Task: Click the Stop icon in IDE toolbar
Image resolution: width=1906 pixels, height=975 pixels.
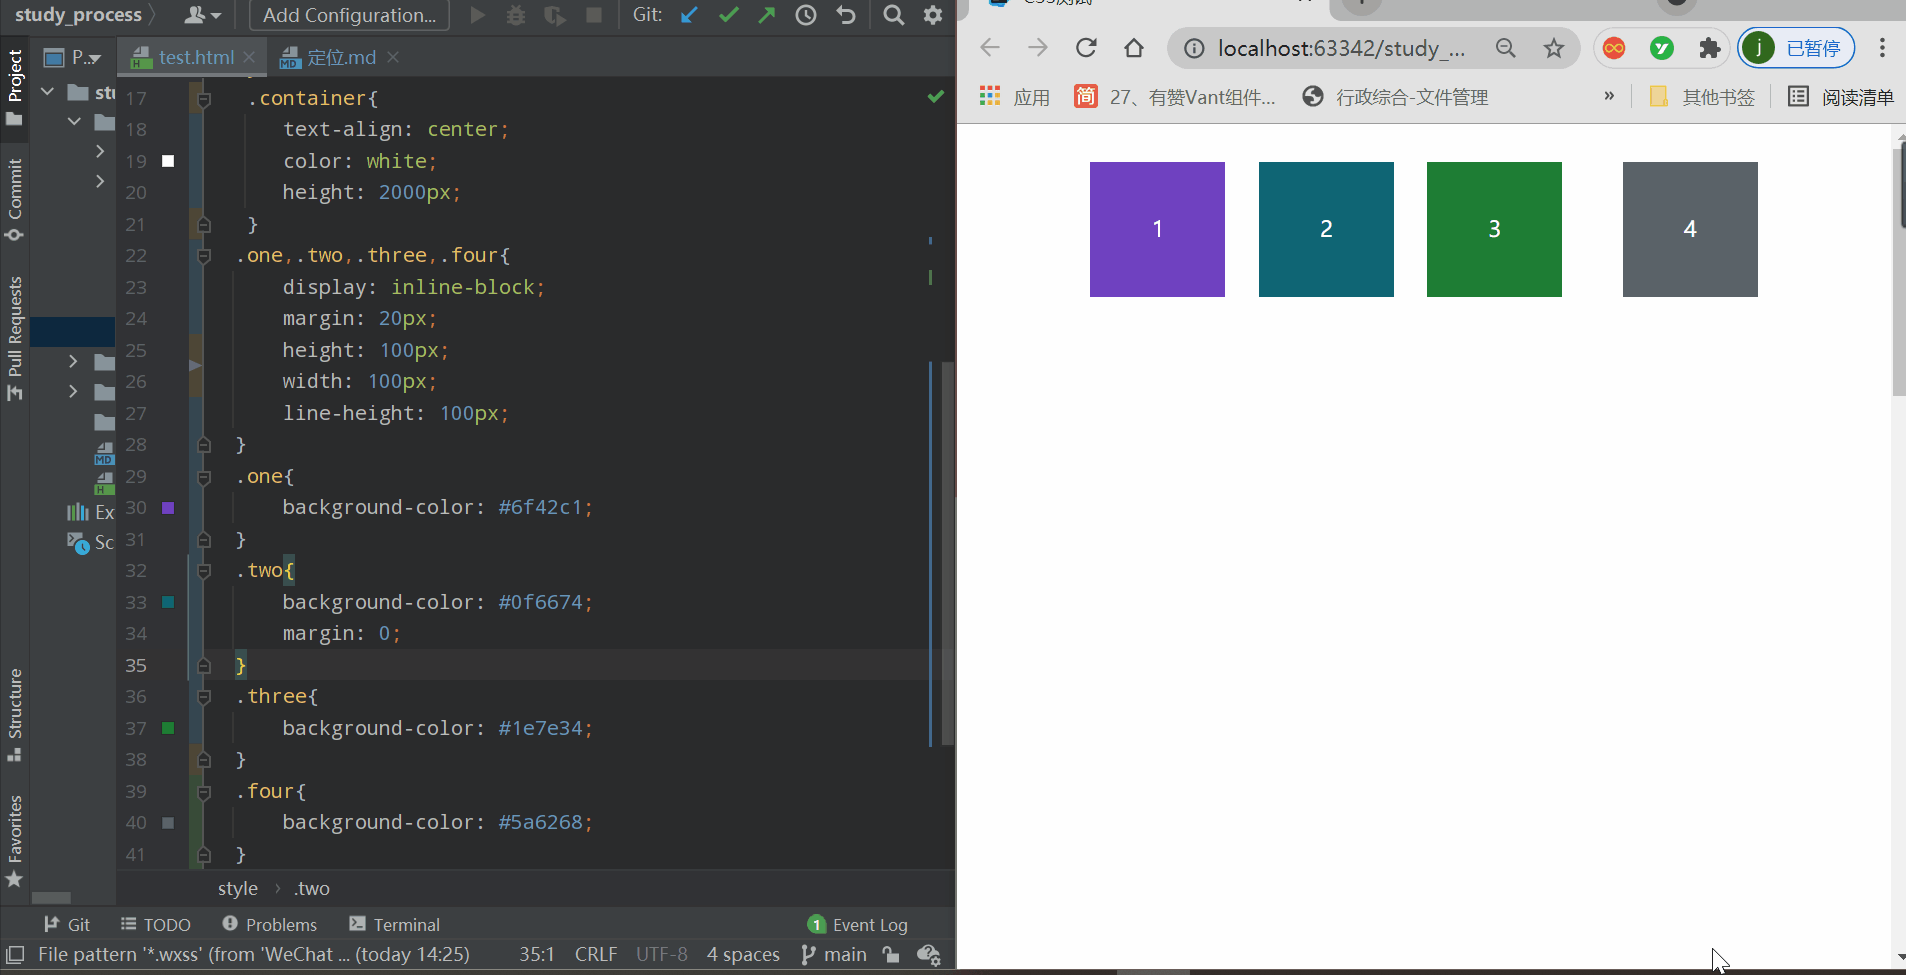Action: pos(594,15)
